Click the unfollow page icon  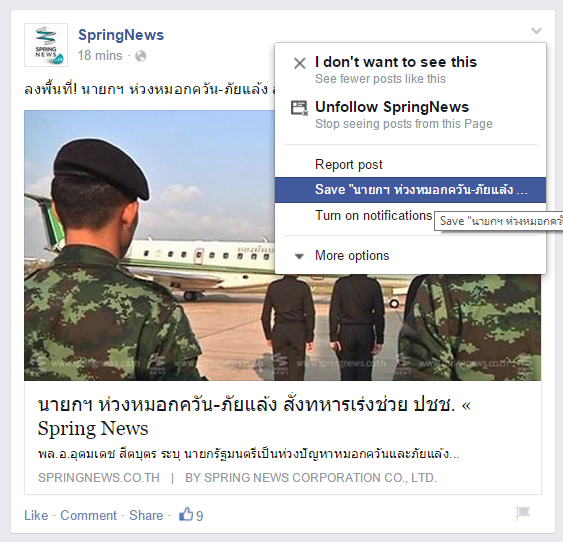pos(299,108)
